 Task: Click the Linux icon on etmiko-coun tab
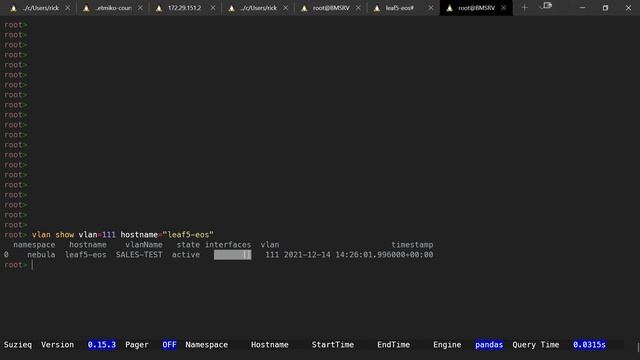pyautogui.click(x=86, y=8)
